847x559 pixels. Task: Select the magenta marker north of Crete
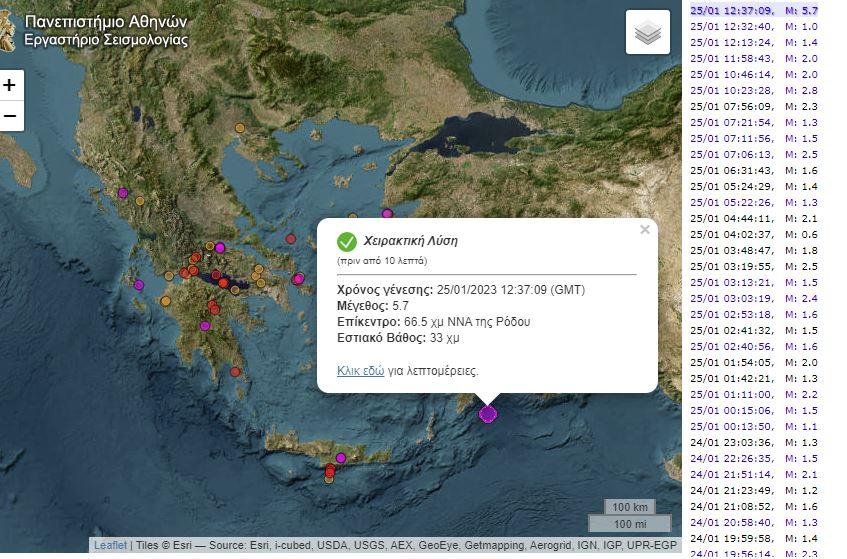tap(341, 458)
